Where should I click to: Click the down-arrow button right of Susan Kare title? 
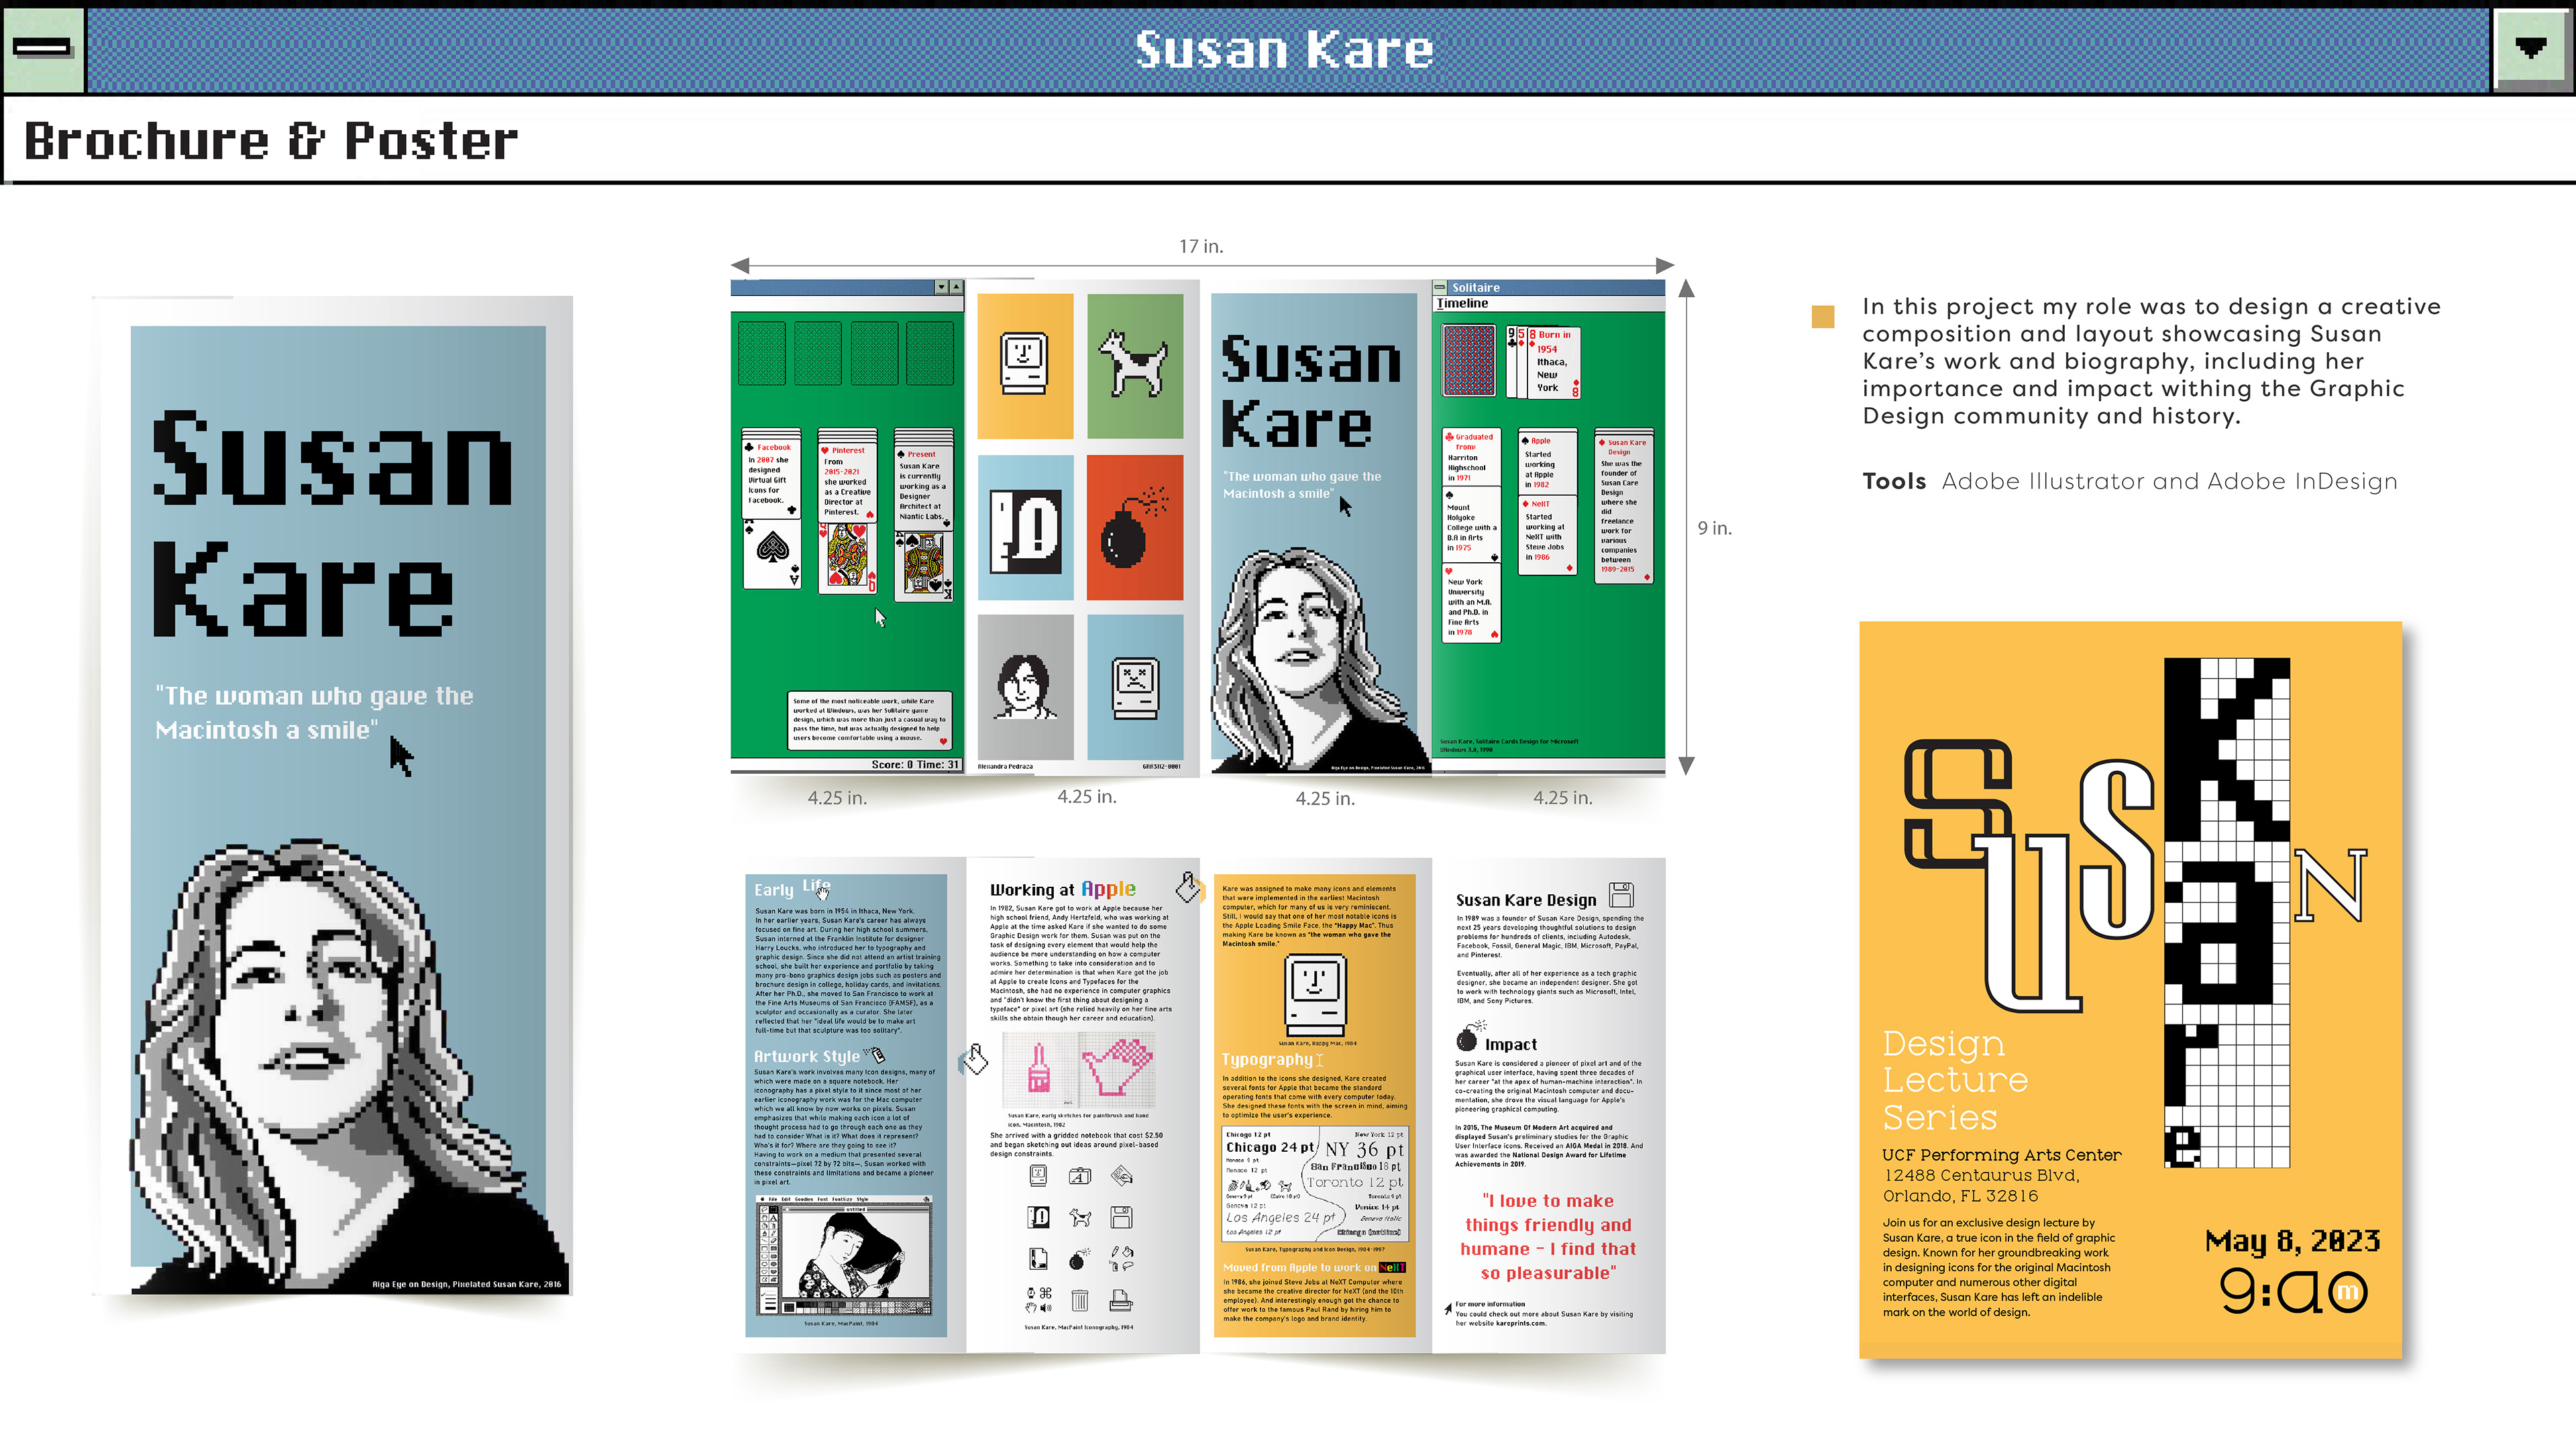point(2531,48)
